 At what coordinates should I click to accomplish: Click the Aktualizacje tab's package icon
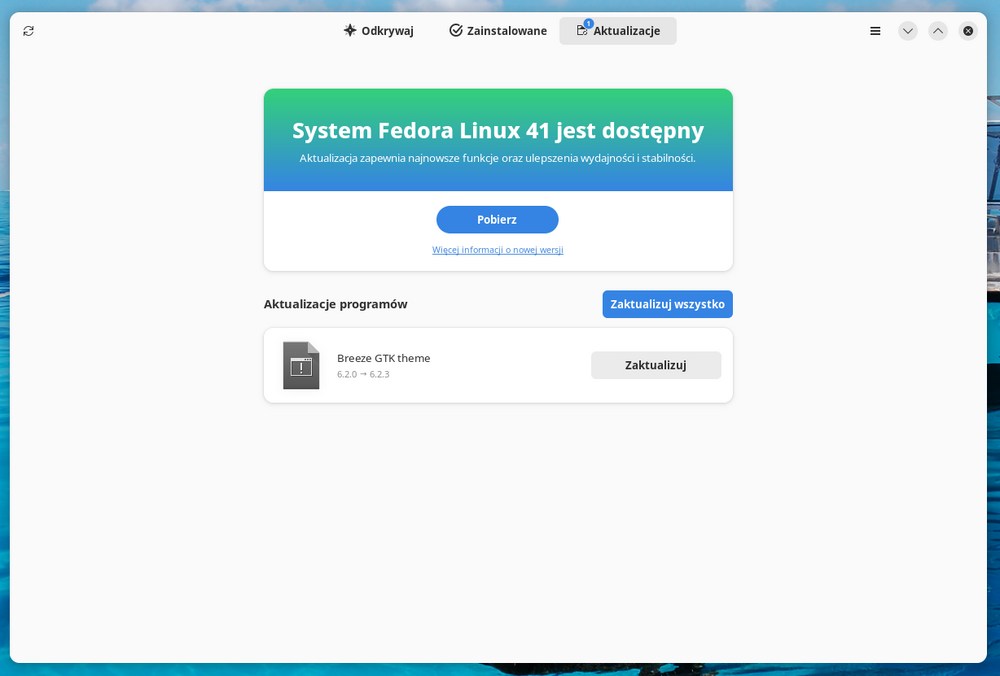point(582,32)
